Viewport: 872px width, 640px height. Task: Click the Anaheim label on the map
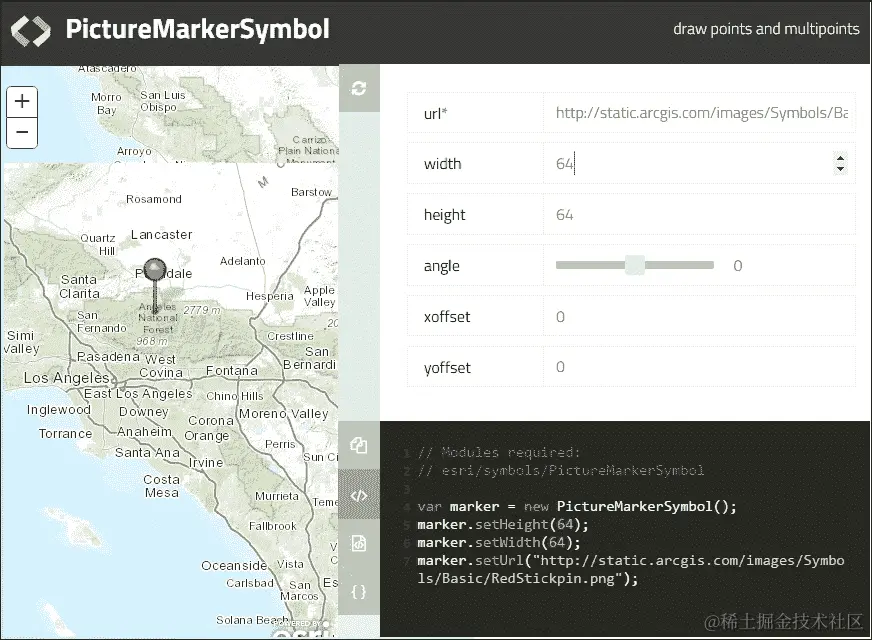[145, 431]
